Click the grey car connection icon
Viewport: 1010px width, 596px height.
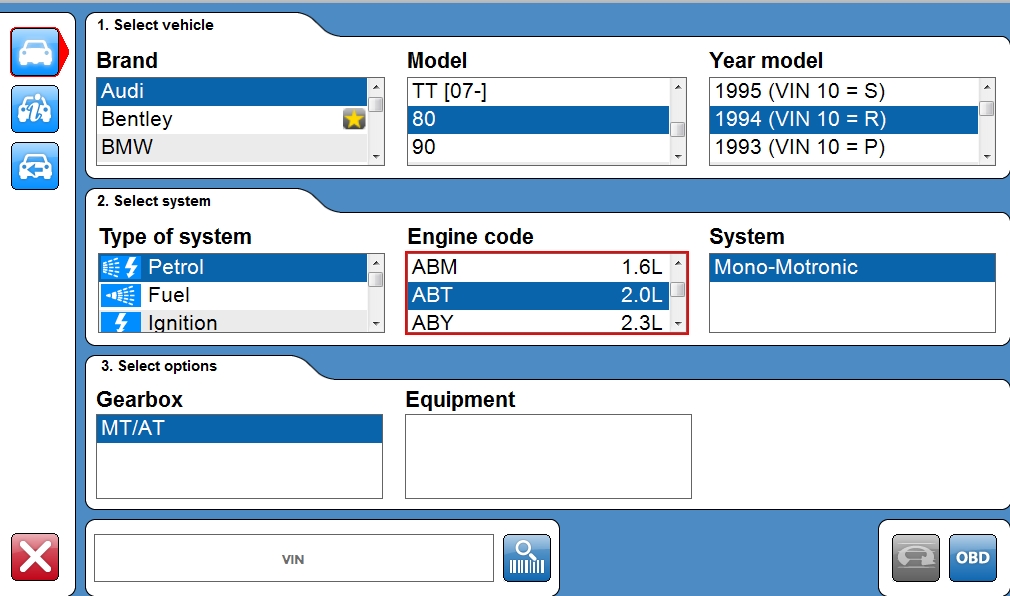(915, 557)
